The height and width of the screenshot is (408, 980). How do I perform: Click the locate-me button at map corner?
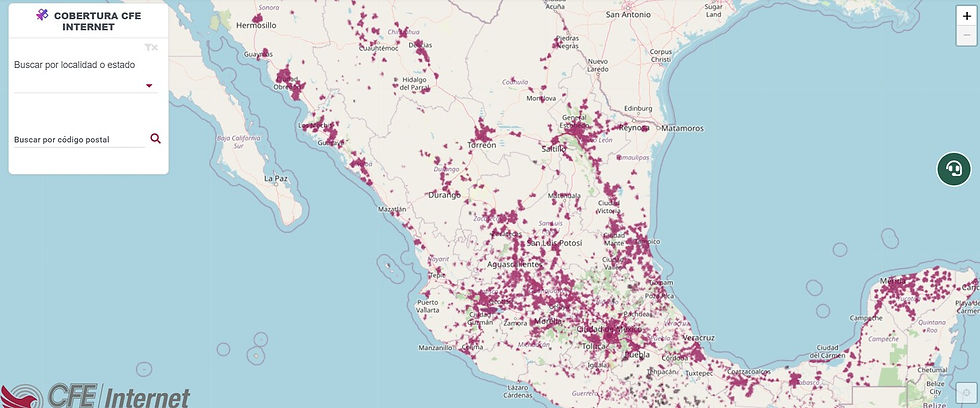[967, 394]
